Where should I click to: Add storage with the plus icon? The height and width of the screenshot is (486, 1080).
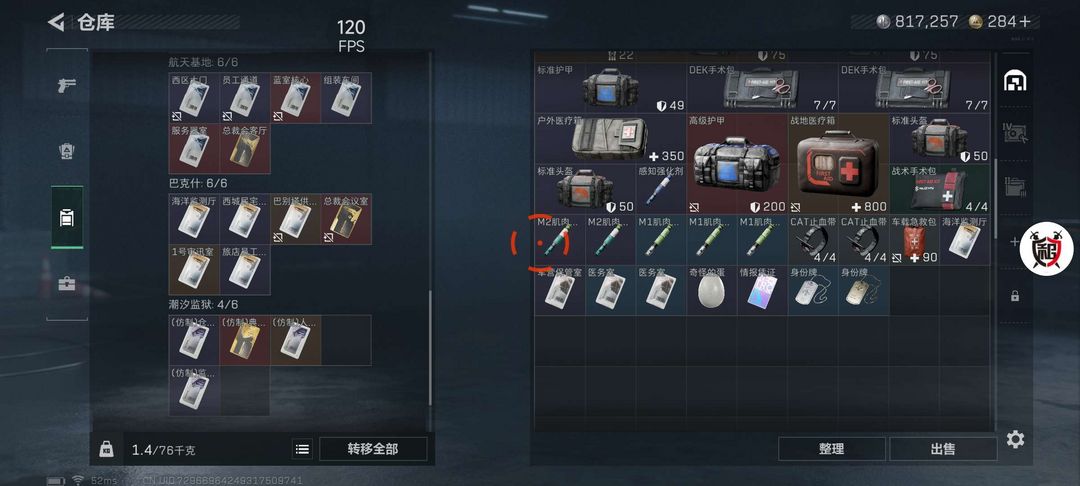click(1014, 242)
